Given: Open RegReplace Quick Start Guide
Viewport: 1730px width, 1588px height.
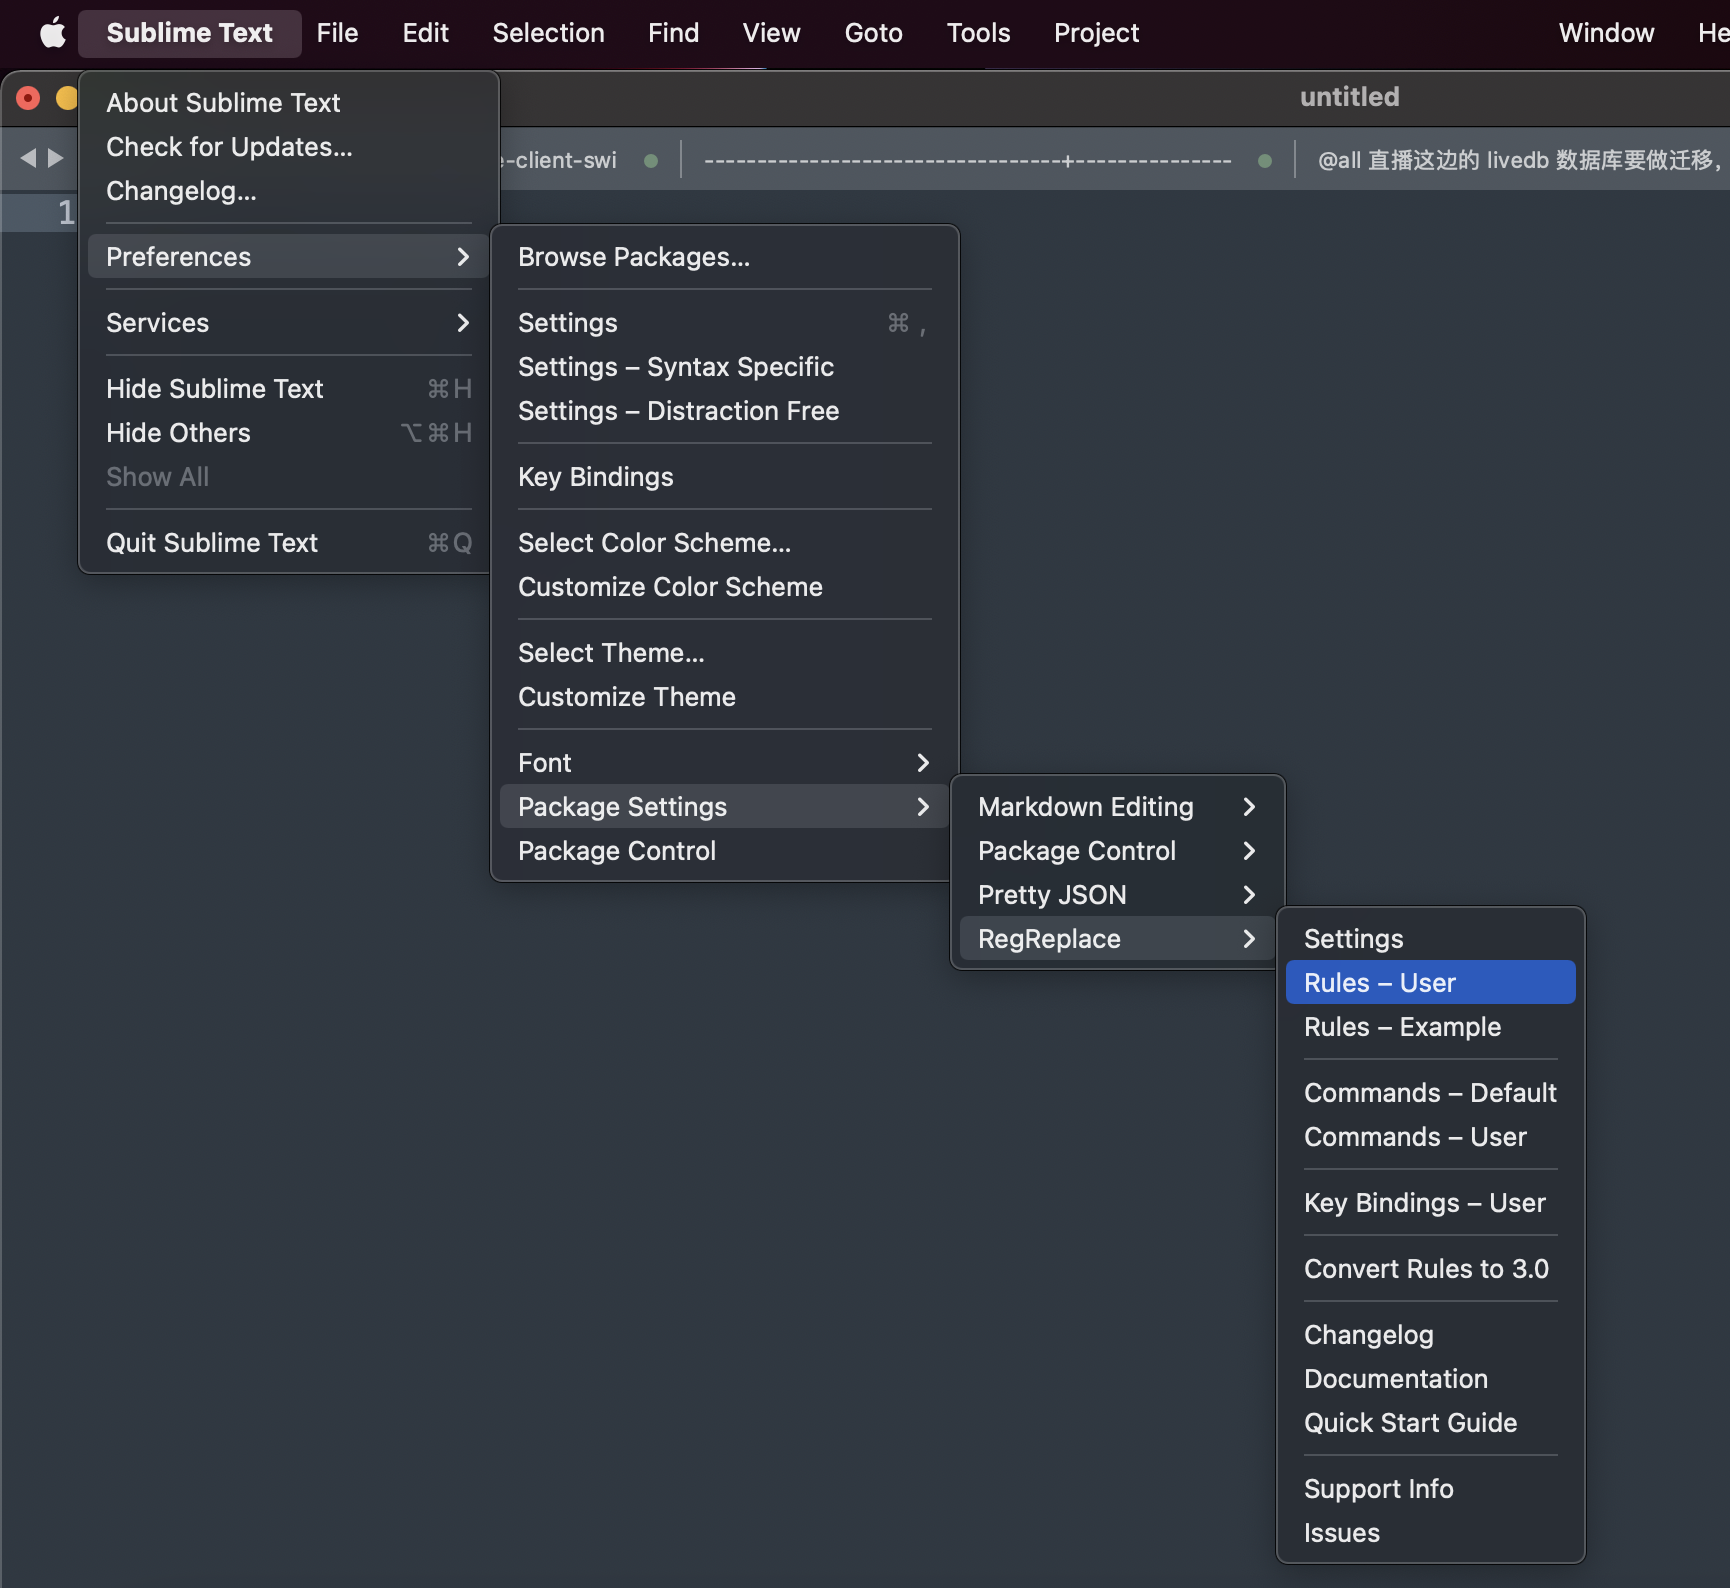Looking at the screenshot, I should 1410,1423.
